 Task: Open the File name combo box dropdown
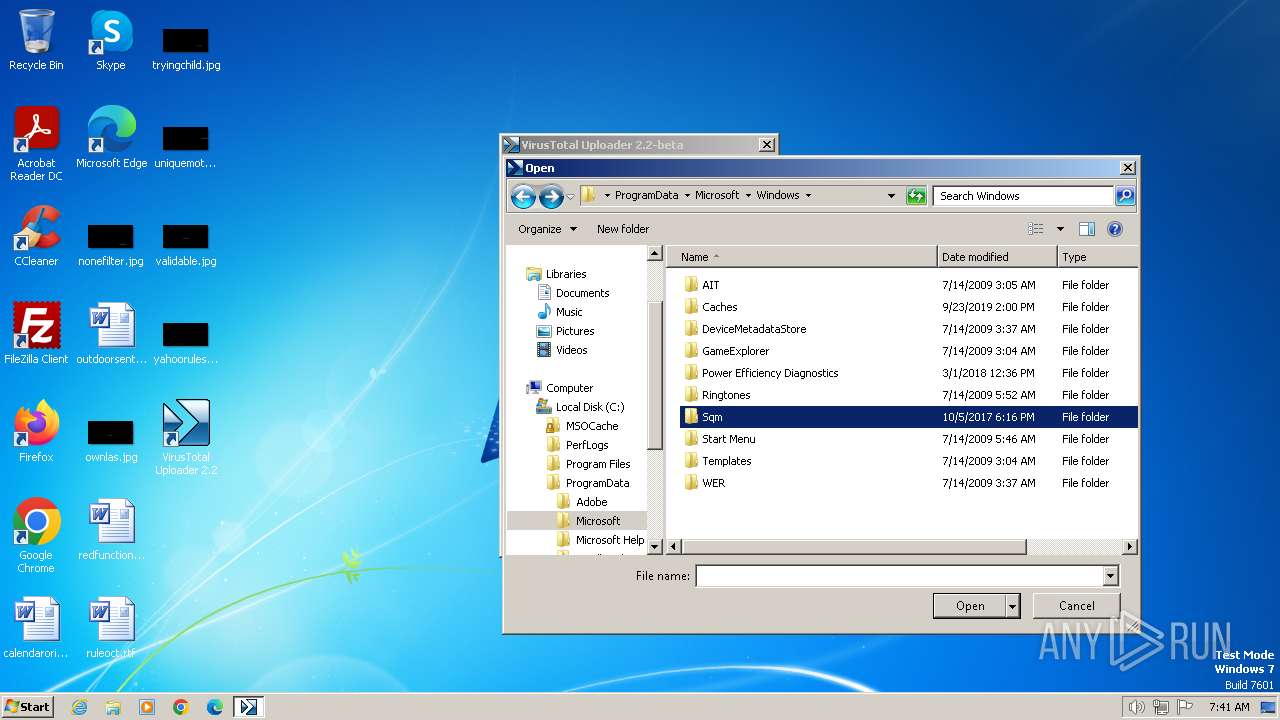(1110, 576)
